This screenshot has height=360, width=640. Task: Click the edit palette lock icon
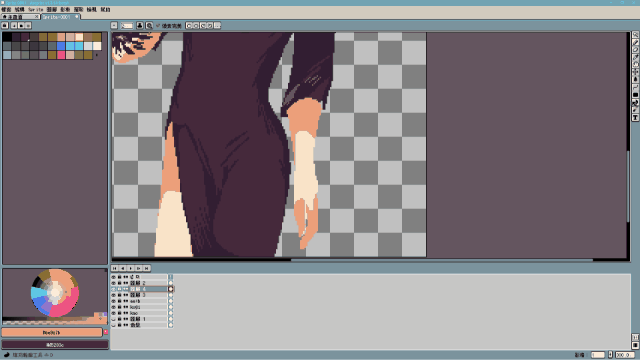pos(5,25)
